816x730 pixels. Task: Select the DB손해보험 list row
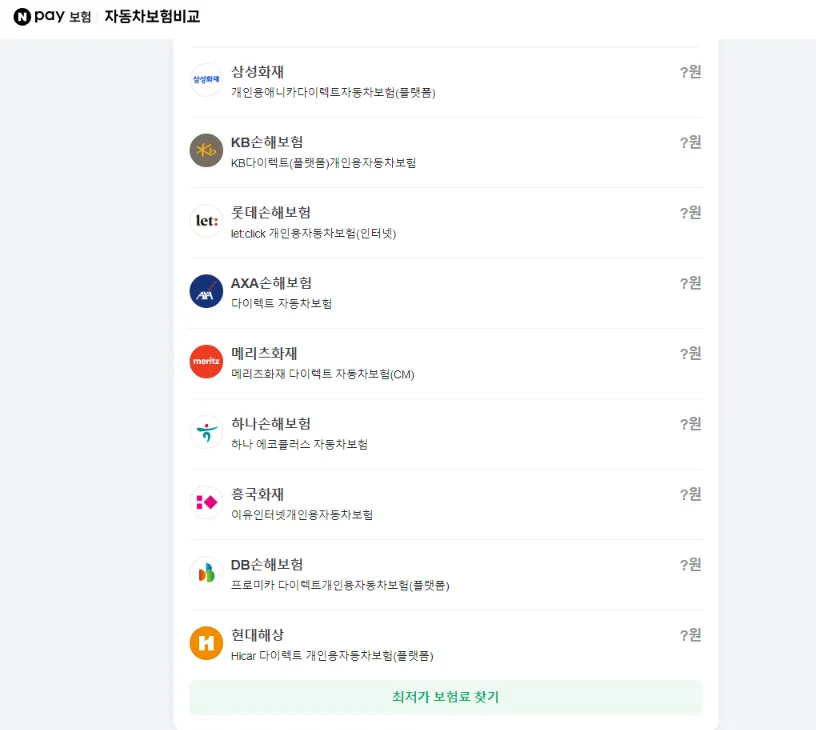tap(440, 572)
